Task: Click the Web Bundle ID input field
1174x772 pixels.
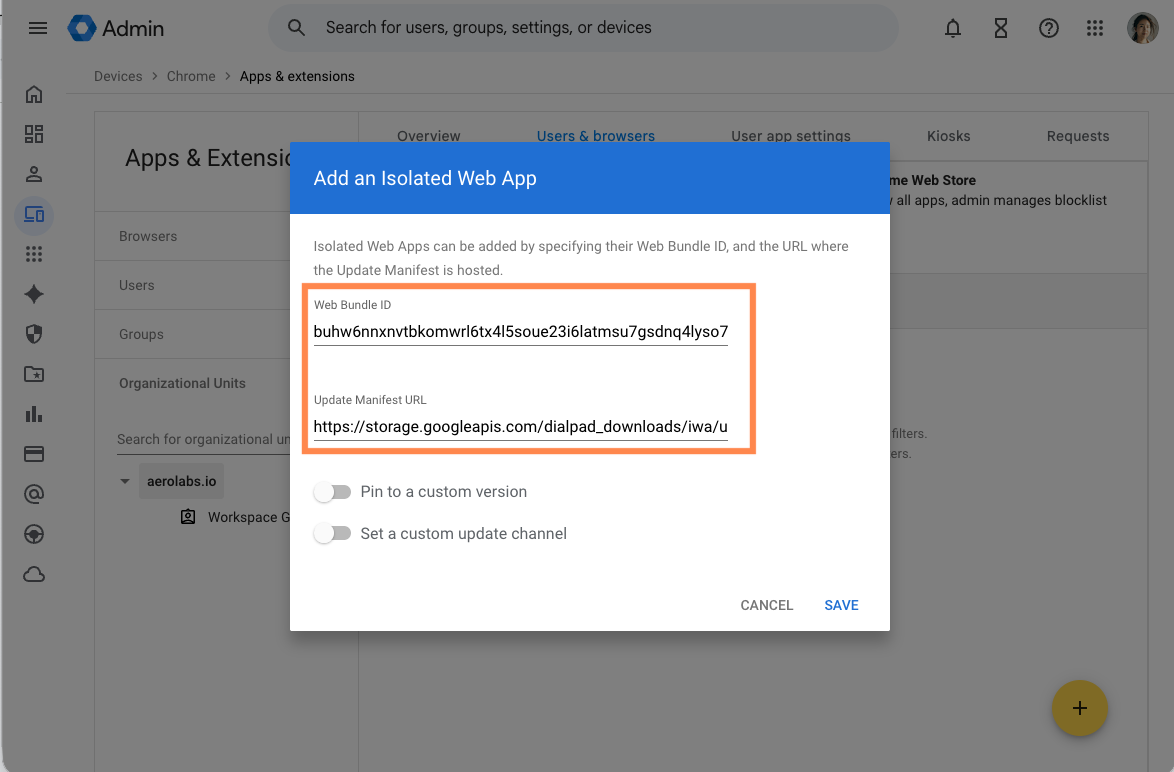Action: [x=520, y=330]
